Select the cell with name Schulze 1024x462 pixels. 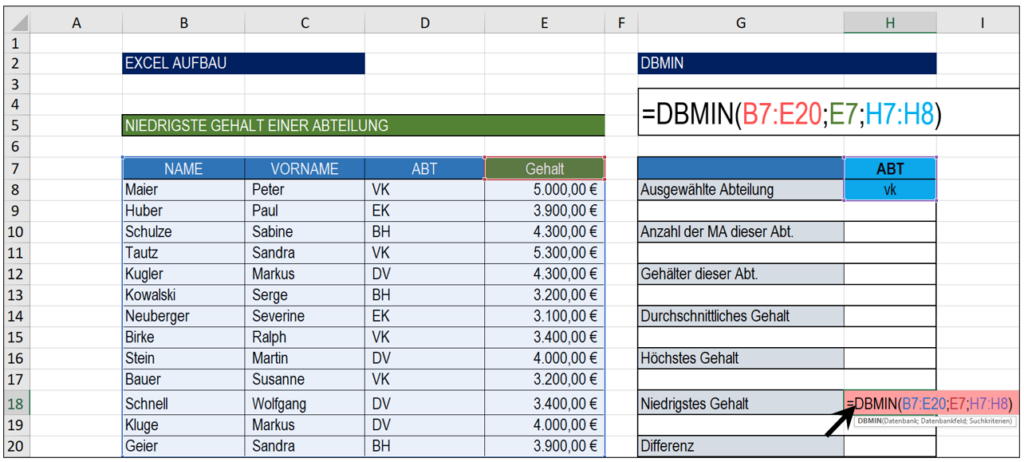click(x=184, y=232)
